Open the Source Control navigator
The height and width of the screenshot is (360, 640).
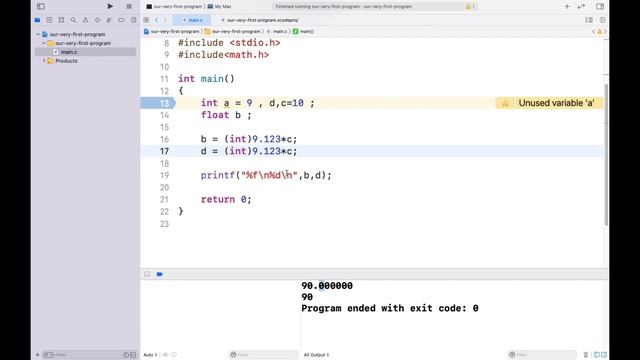pos(49,20)
